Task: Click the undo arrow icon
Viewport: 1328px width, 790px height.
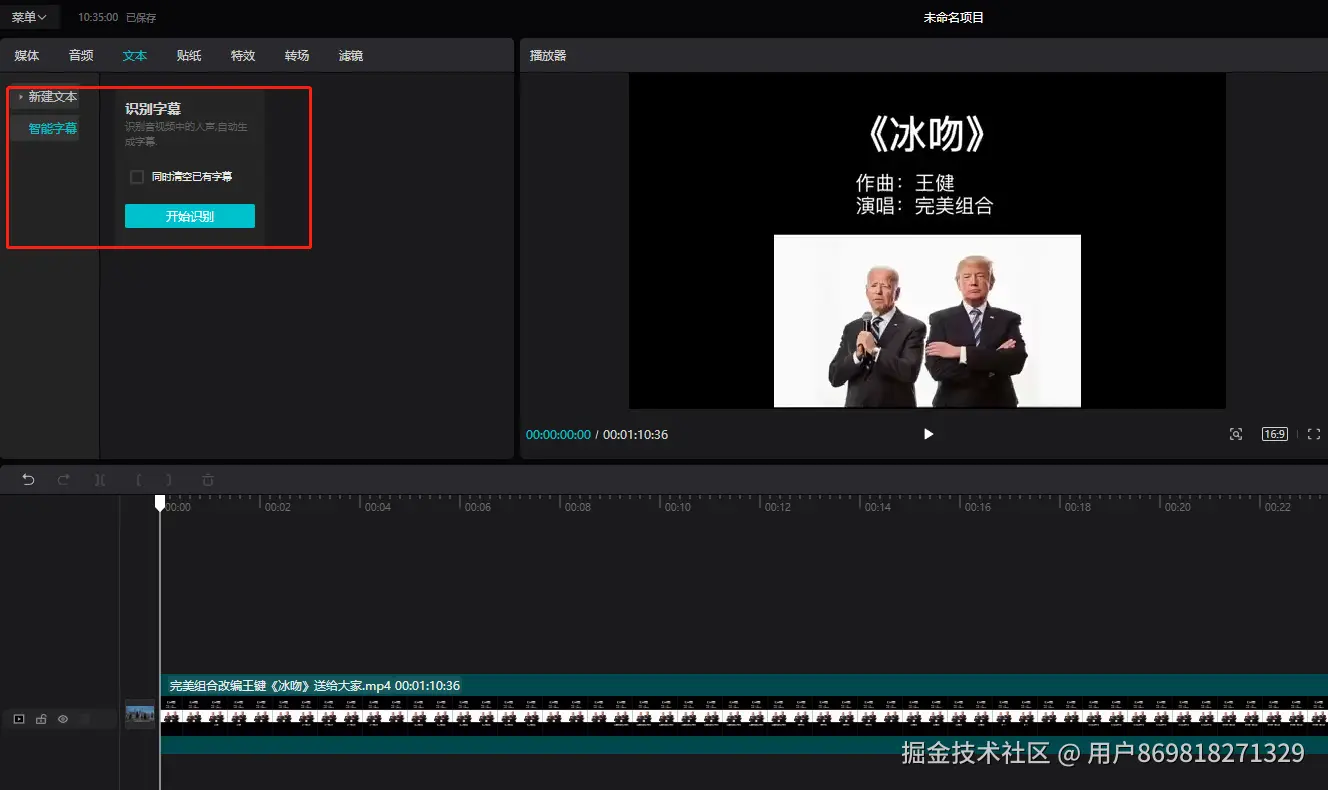Action: [x=28, y=480]
